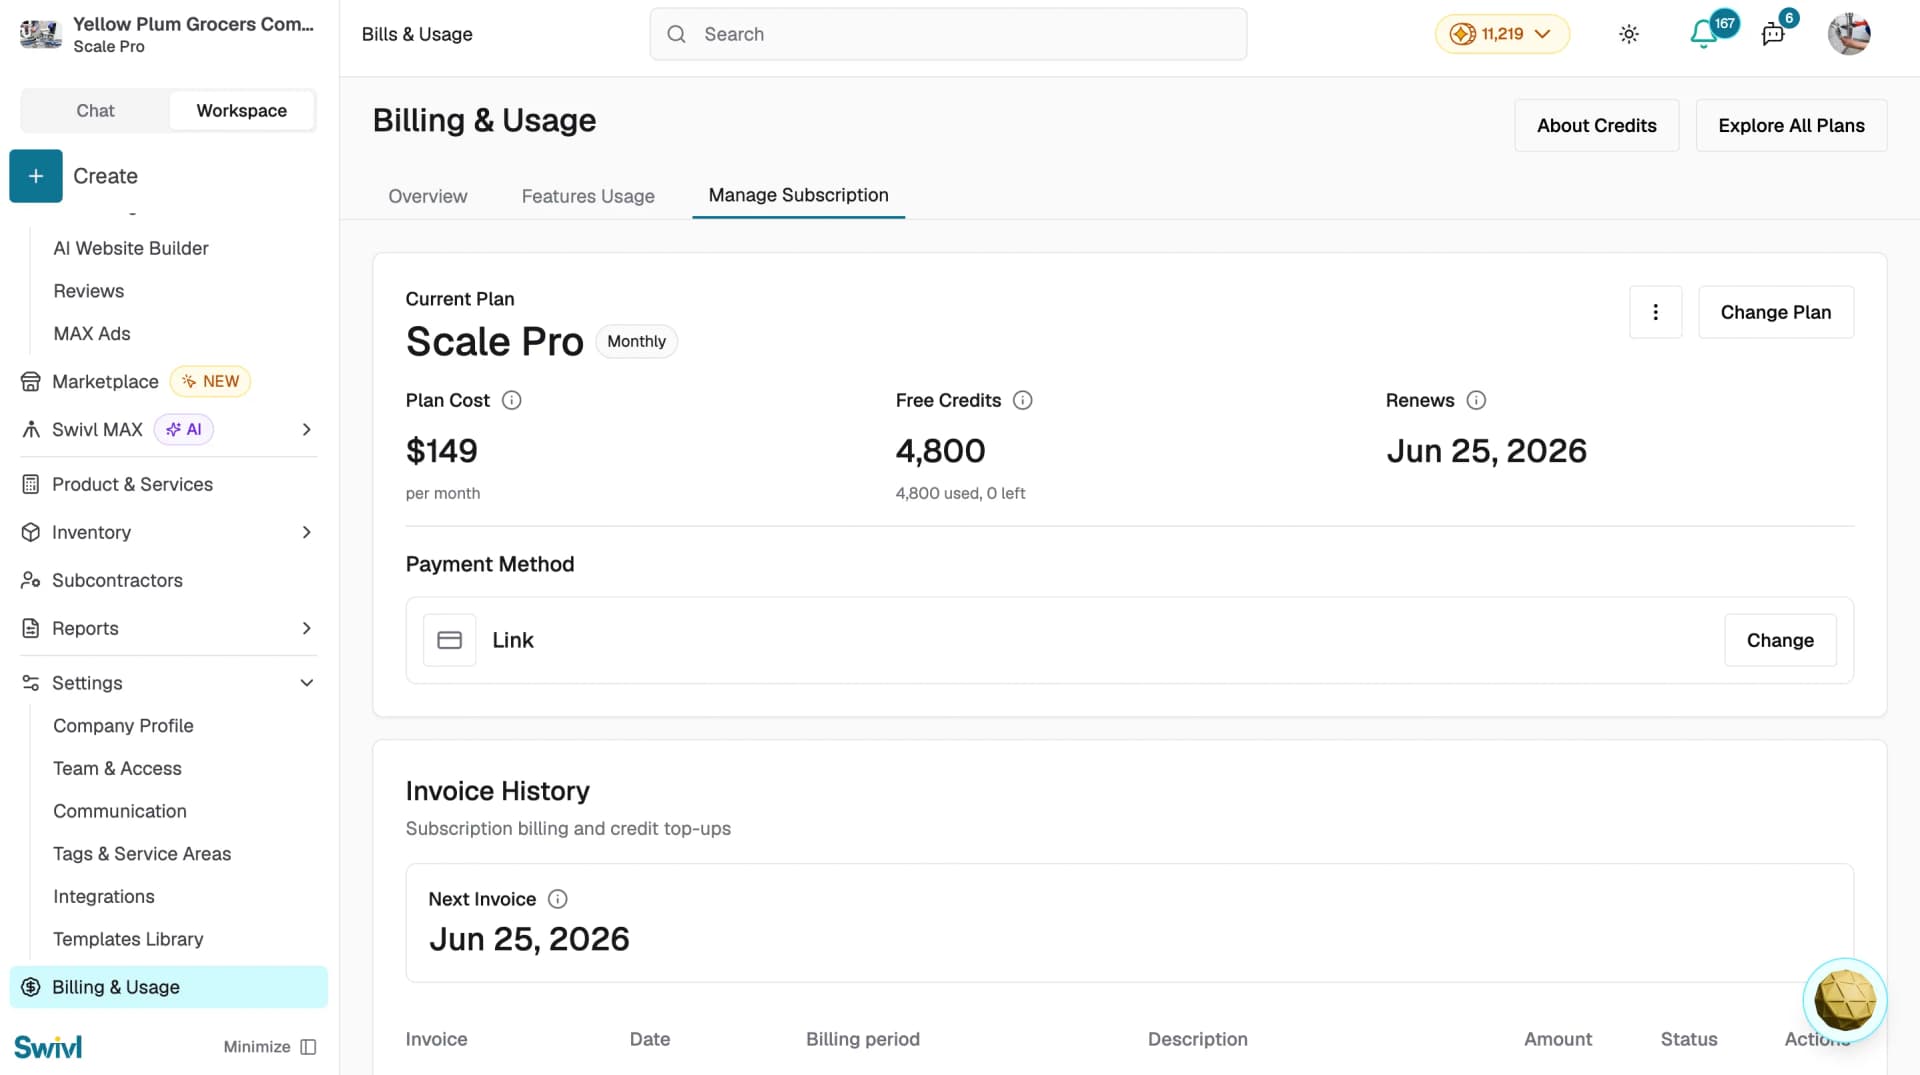The image size is (1920, 1075).
Task: Open Reviews in the sidebar
Action: click(89, 291)
